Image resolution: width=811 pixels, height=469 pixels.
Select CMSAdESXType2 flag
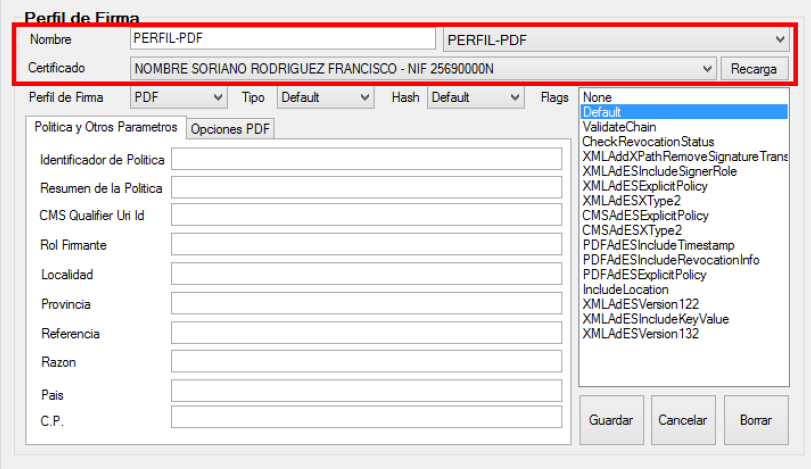click(684, 230)
